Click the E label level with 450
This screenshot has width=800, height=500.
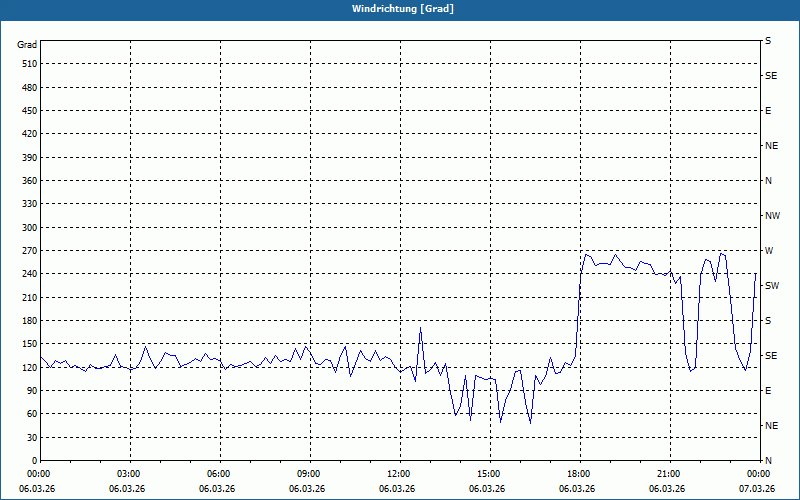click(x=768, y=111)
